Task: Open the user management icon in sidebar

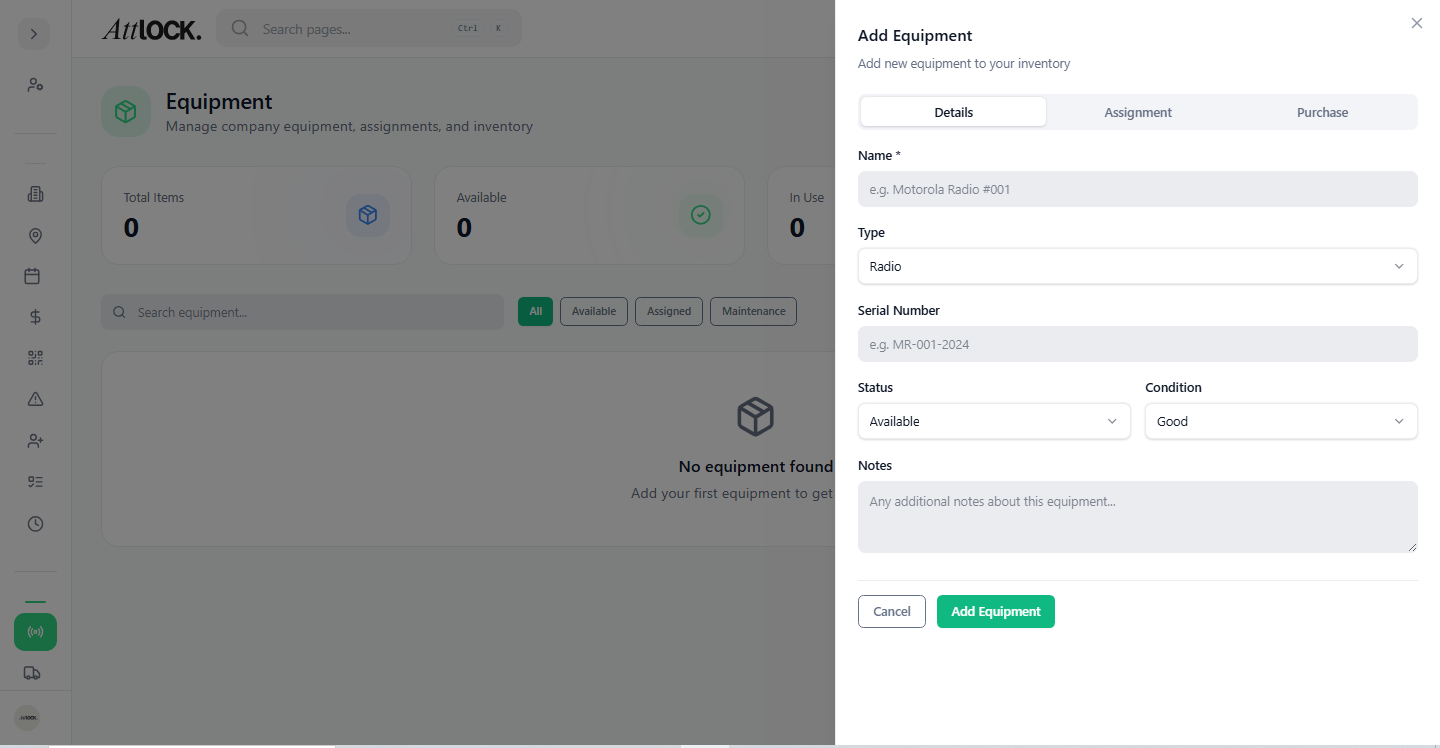Action: (x=35, y=84)
